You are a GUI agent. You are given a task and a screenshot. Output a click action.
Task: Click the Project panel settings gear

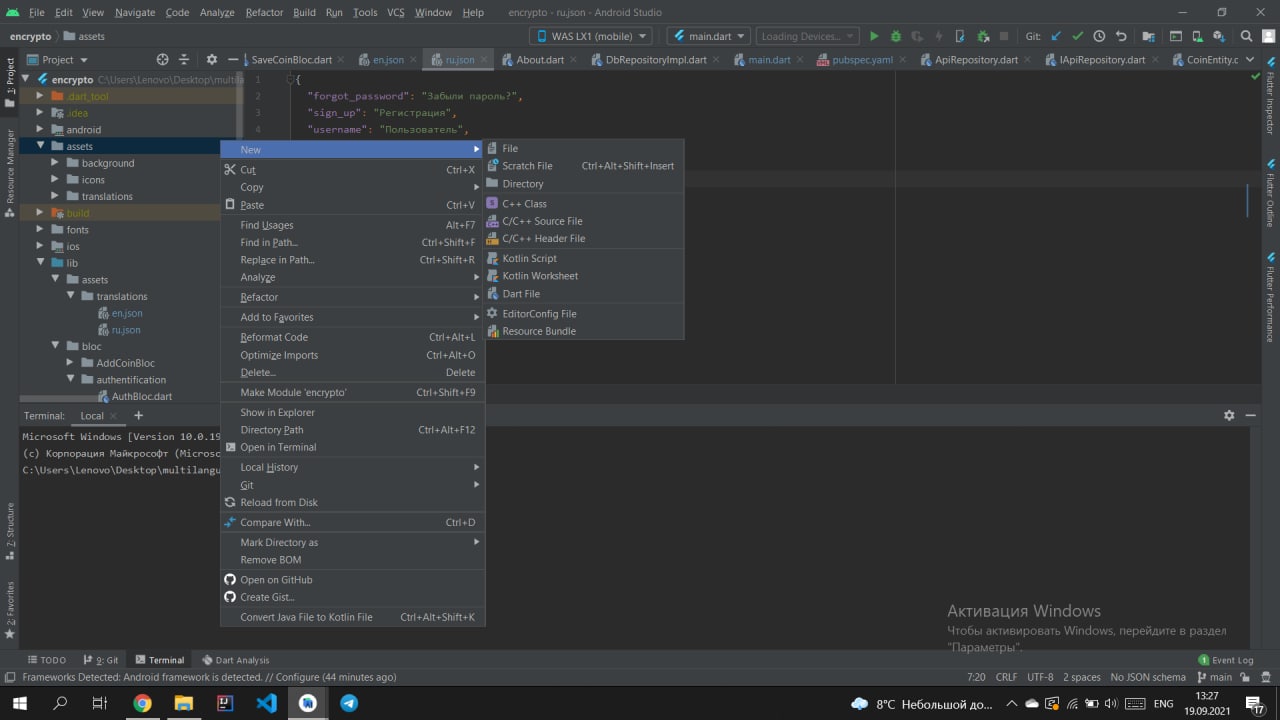click(x=211, y=59)
